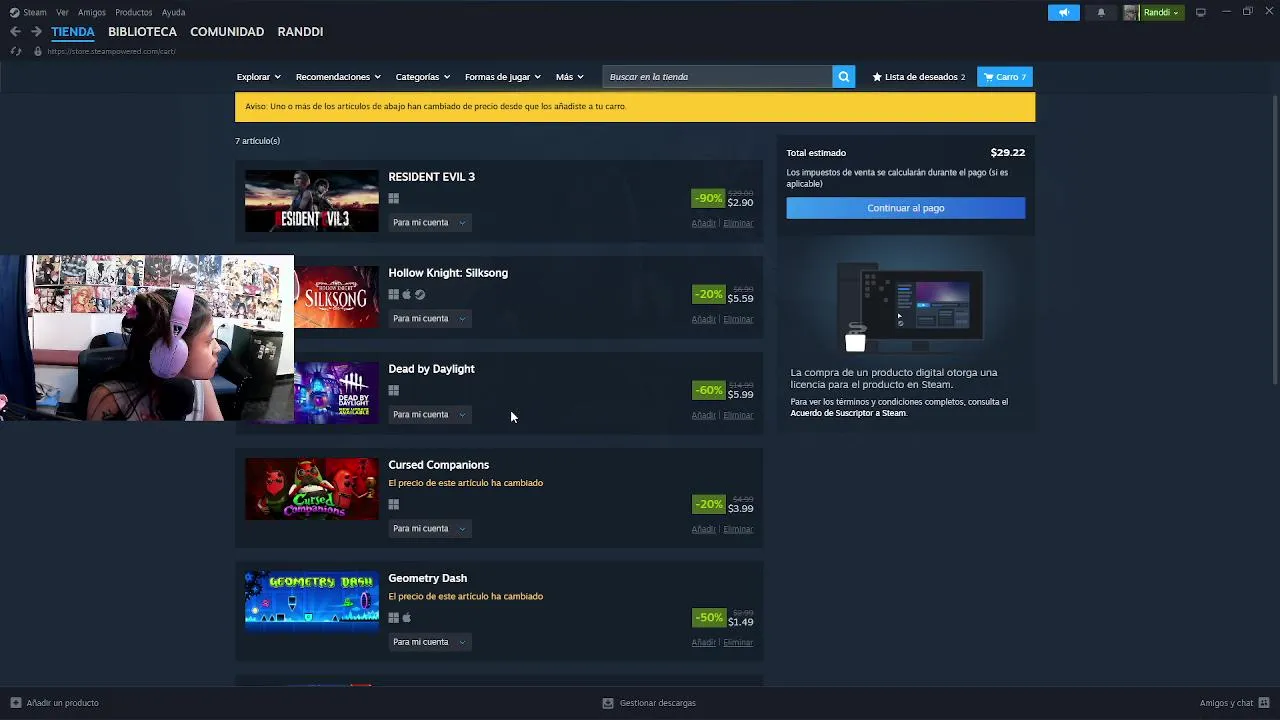Open Acuerdo de Suscriptor a Steam
Viewport: 1280px width, 720px height.
click(848, 413)
